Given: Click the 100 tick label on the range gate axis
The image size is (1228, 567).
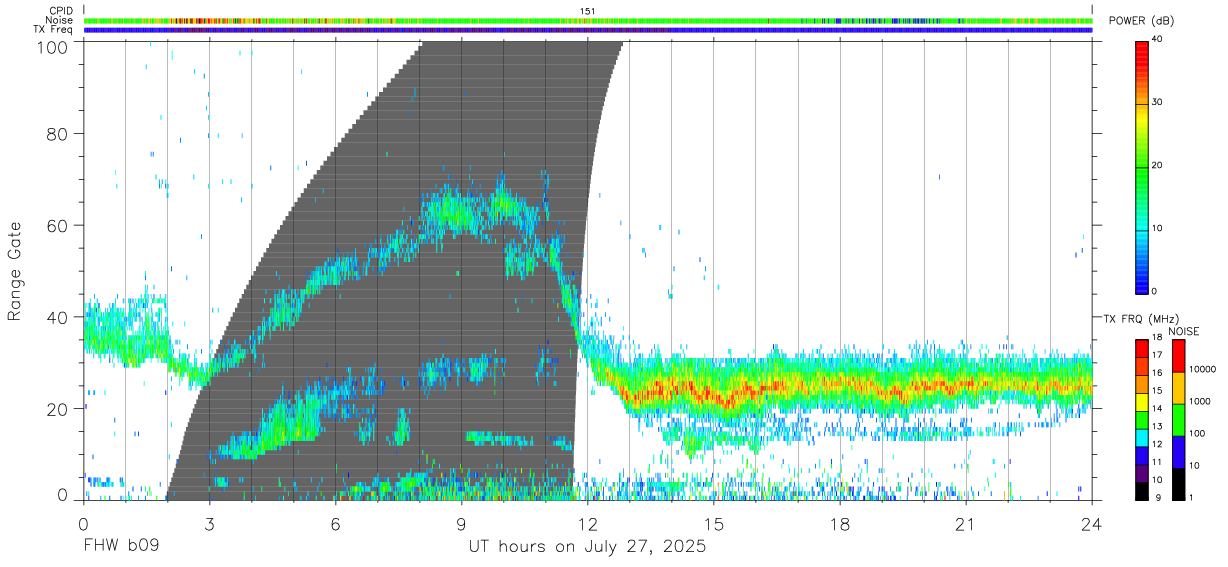Looking at the screenshot, I should [52, 46].
